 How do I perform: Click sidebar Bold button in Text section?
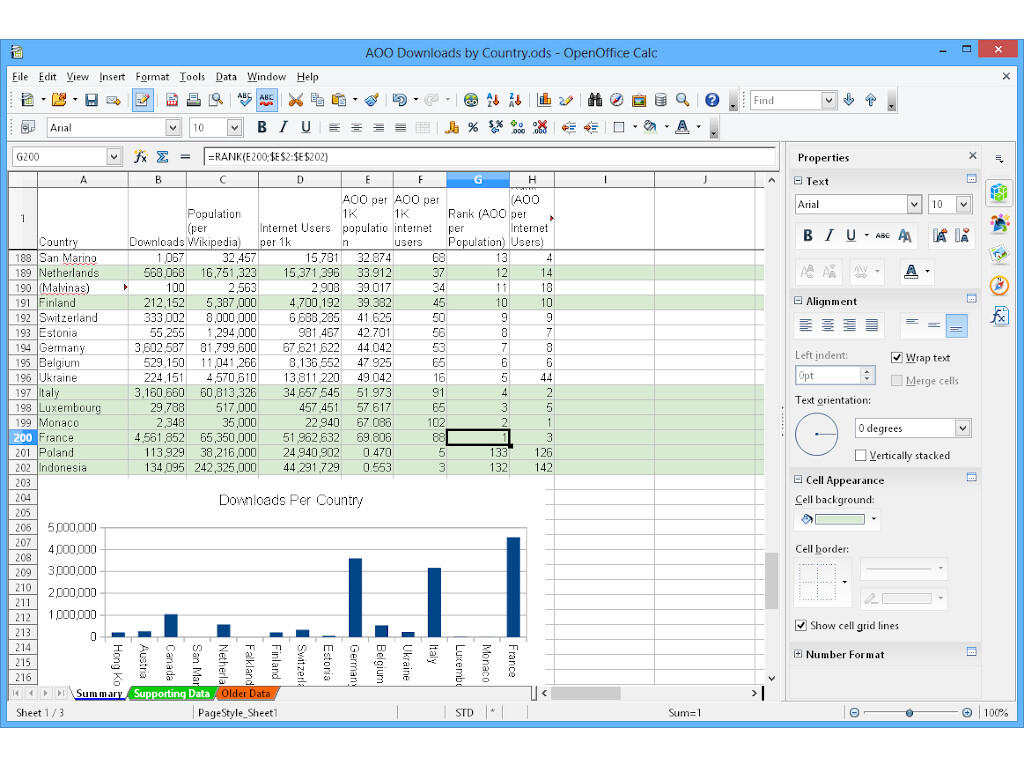pyautogui.click(x=808, y=236)
